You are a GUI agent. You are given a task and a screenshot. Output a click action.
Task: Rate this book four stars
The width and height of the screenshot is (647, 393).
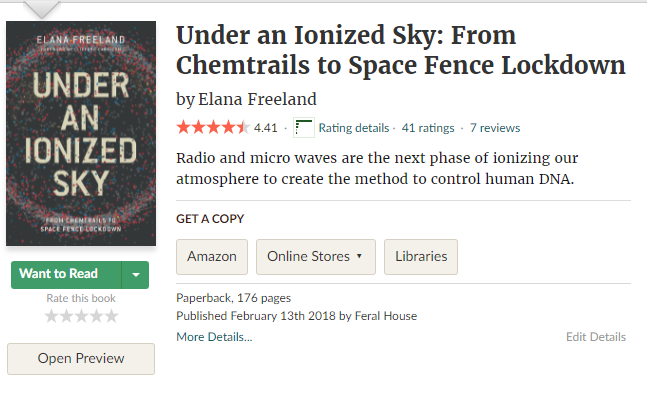tap(96, 316)
